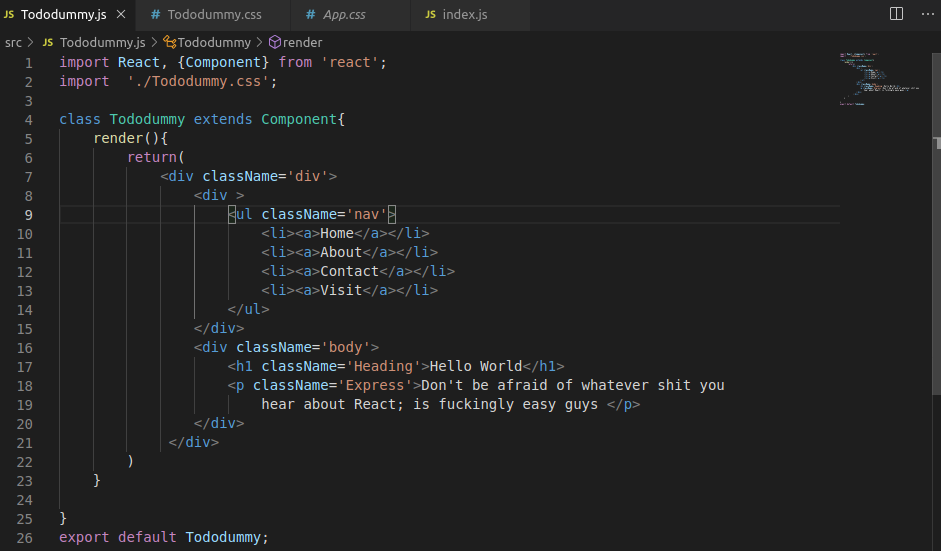The image size is (941, 551).
Task: Click the About list item text
Action: 341,252
